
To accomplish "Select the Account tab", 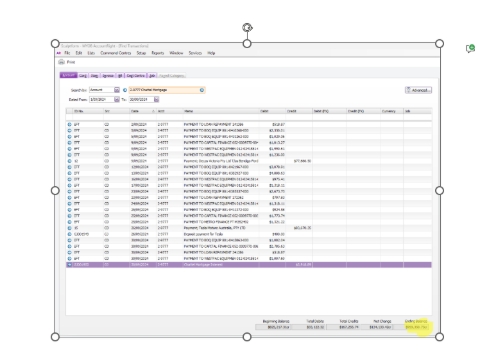I will 69,75.
